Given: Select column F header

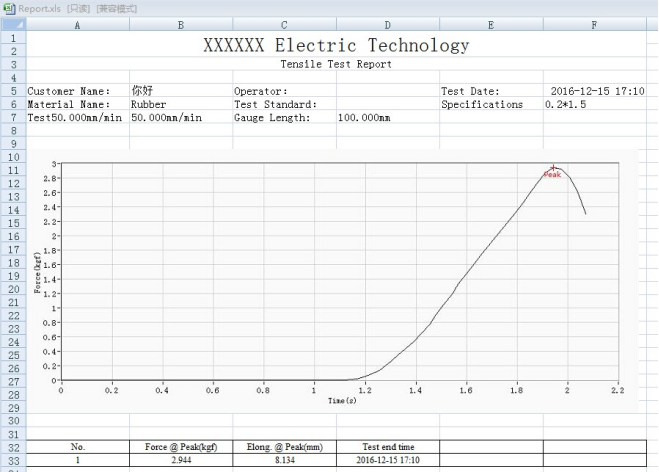Looking at the screenshot, I should click(594, 24).
